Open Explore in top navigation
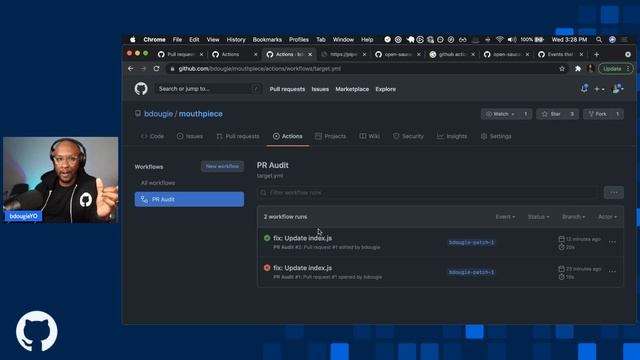Image resolution: width=640 pixels, height=360 pixels. tap(385, 89)
